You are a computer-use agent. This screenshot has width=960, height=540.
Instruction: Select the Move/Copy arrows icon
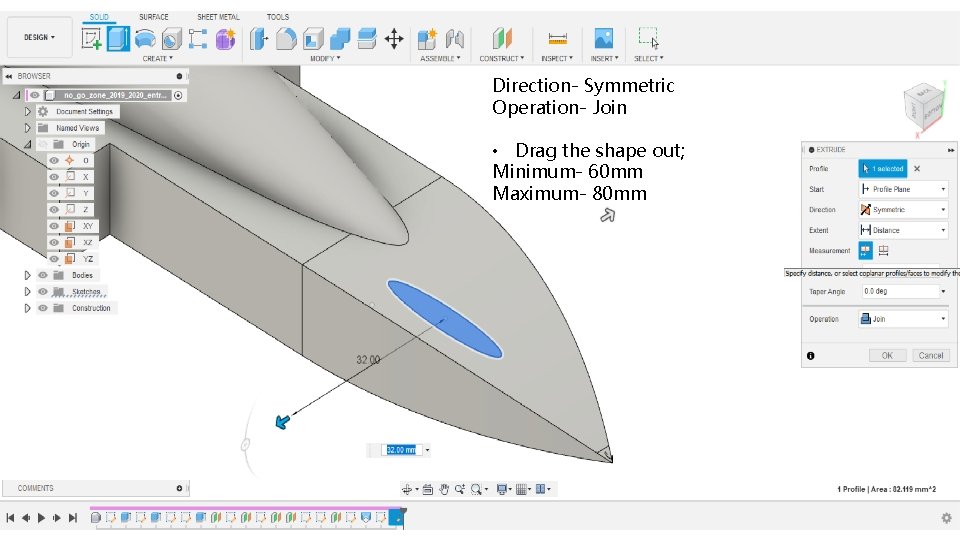point(394,39)
